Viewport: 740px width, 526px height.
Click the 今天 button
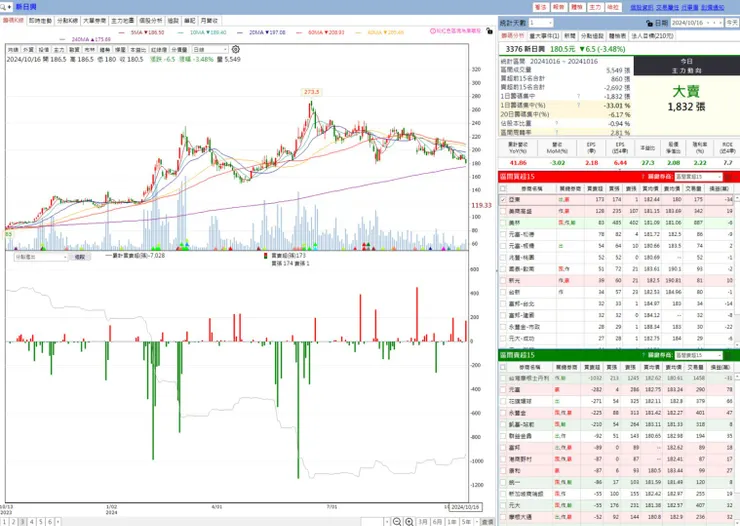click(732, 23)
